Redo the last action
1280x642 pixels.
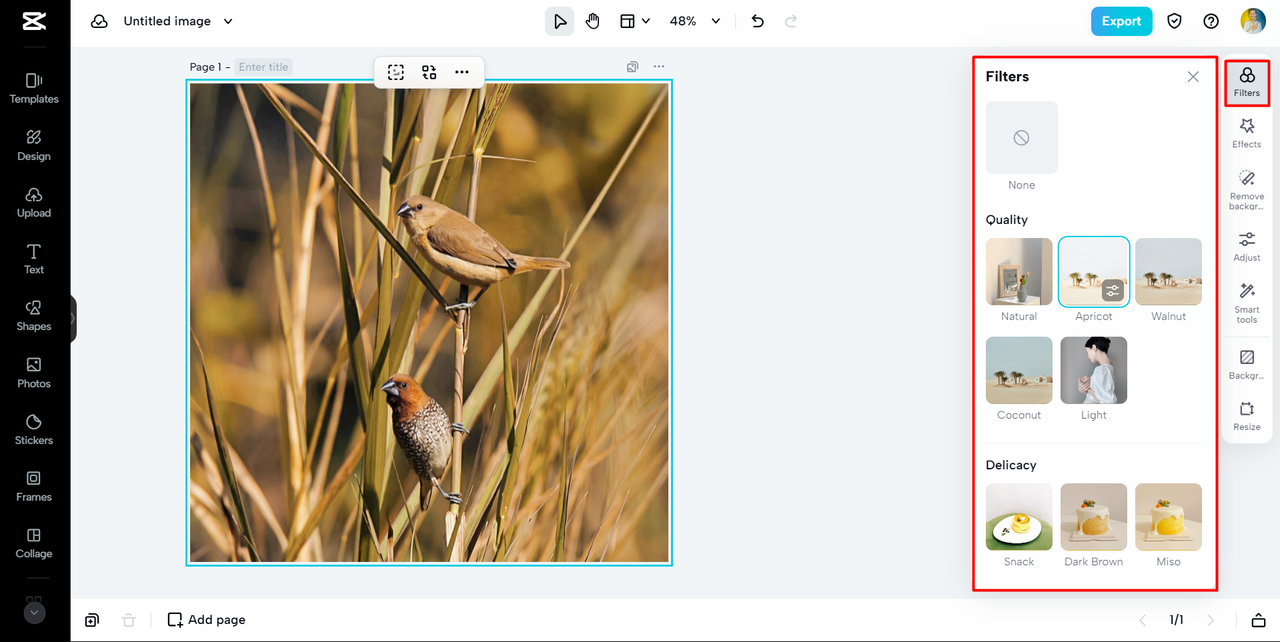[791, 21]
